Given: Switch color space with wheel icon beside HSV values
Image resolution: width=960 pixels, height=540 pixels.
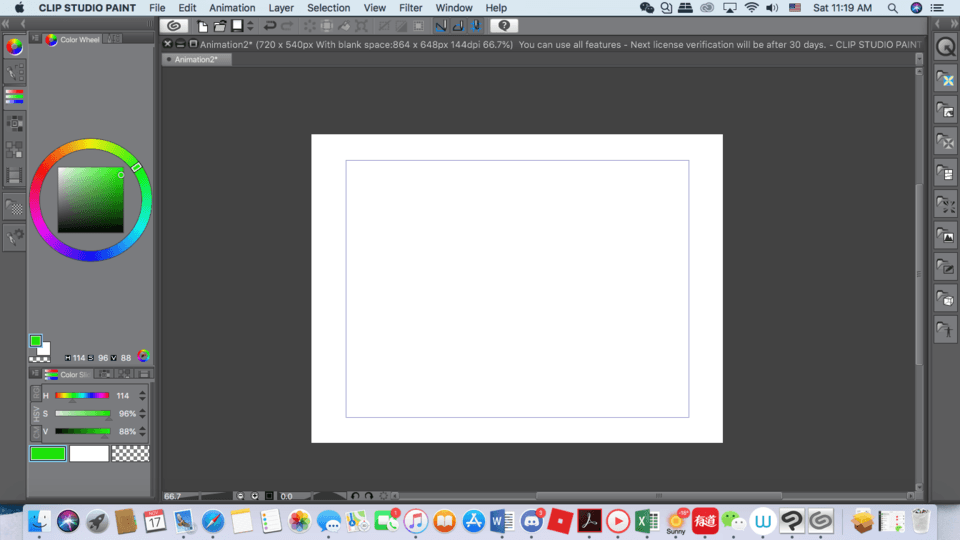Looking at the screenshot, I should click(143, 357).
